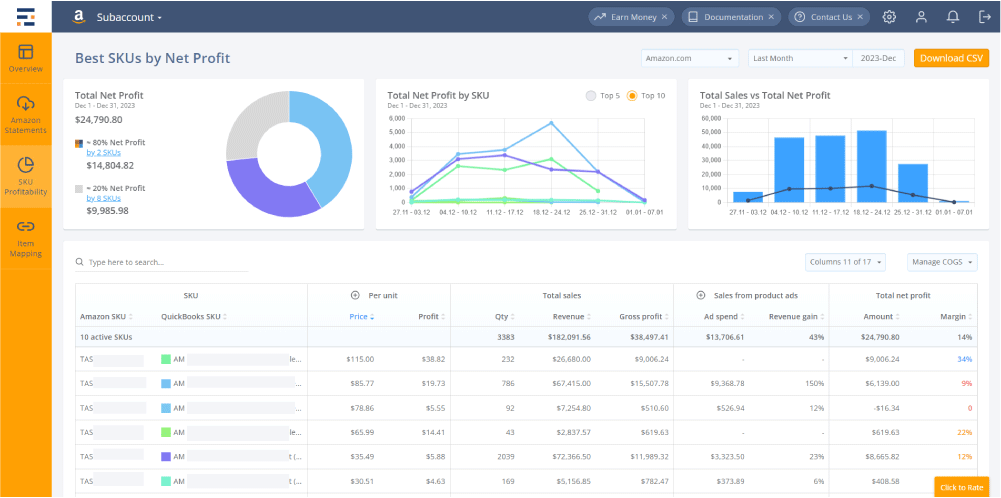This screenshot has width=1001, height=498.
Task: Open Item Mapping in sidebar
Action: pos(26,238)
